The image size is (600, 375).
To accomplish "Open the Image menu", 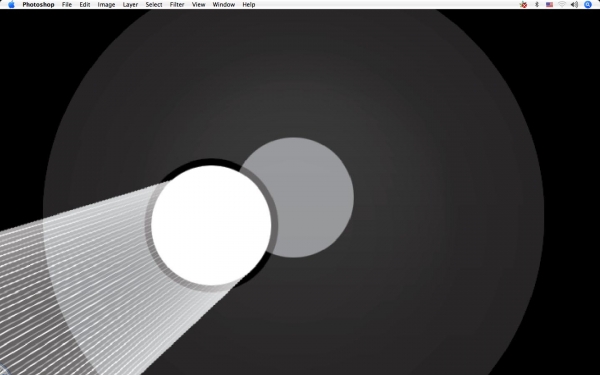I will coord(106,5).
